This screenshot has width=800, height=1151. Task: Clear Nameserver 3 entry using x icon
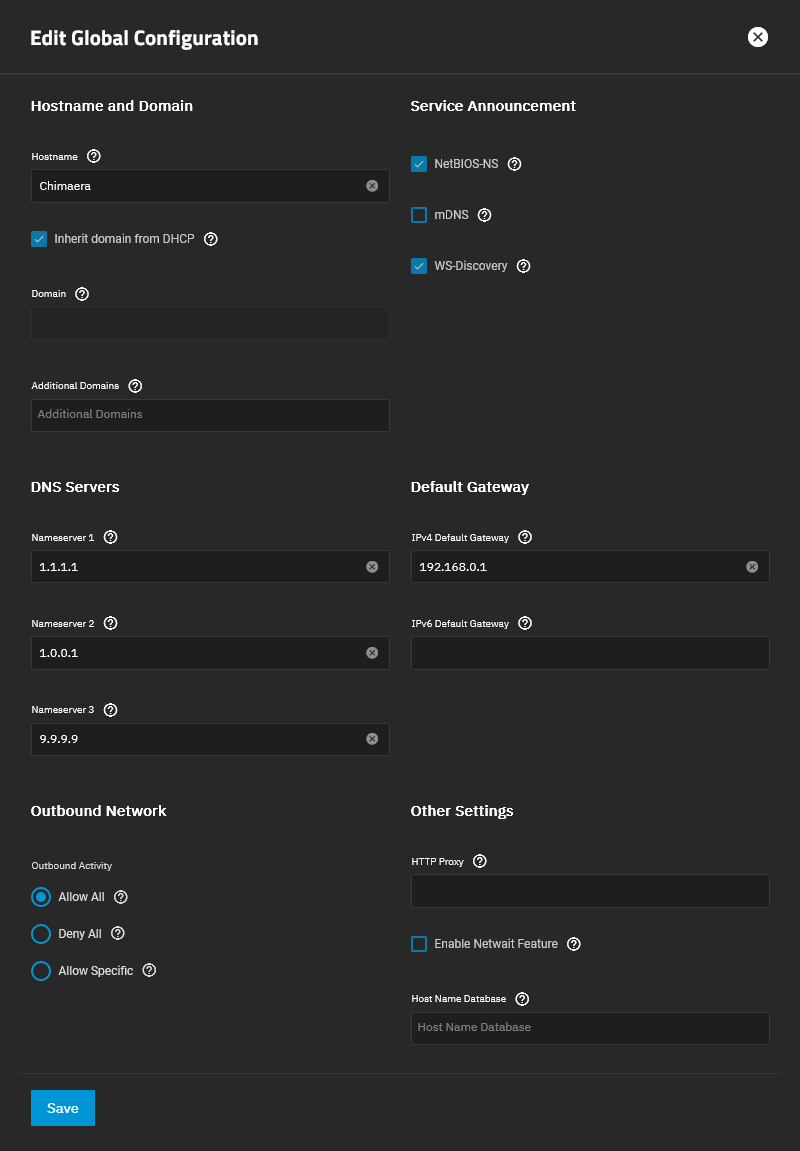click(372, 739)
